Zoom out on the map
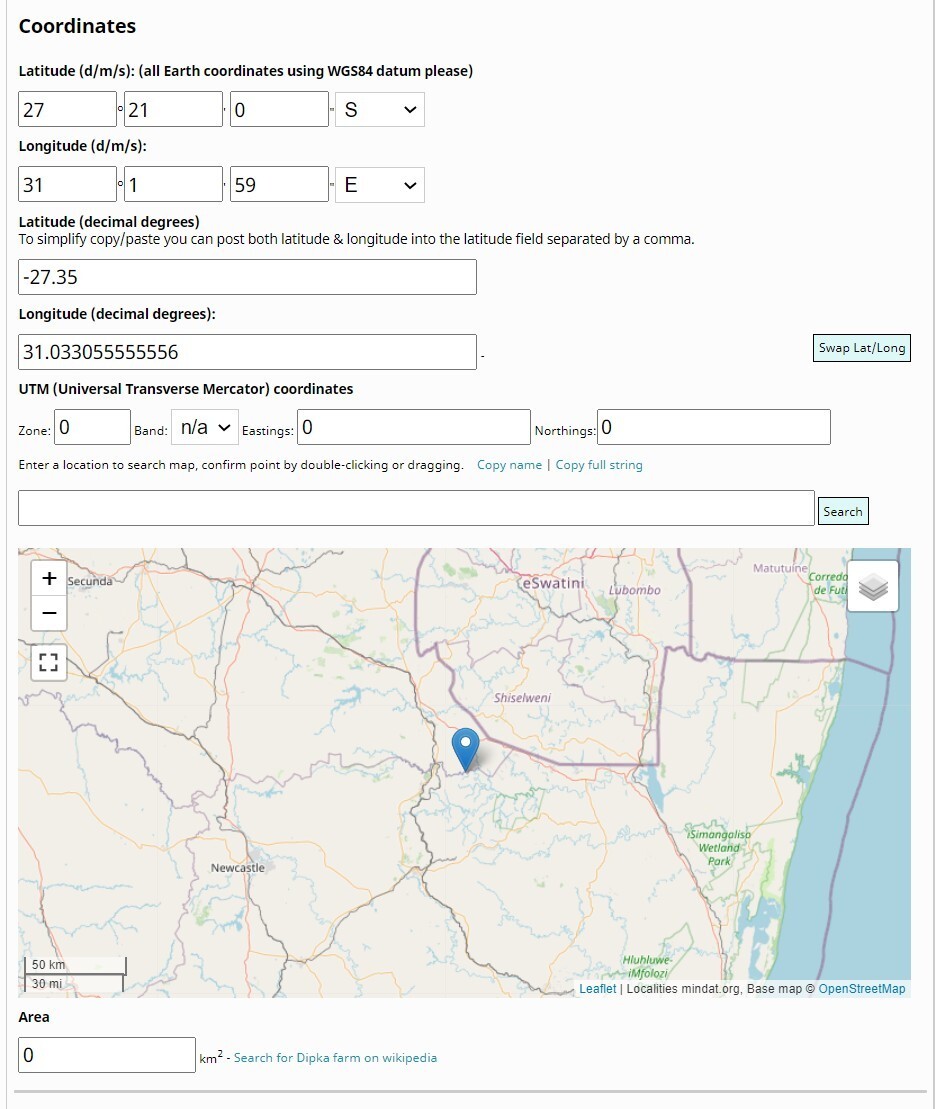This screenshot has width=943, height=1109. [x=49, y=613]
